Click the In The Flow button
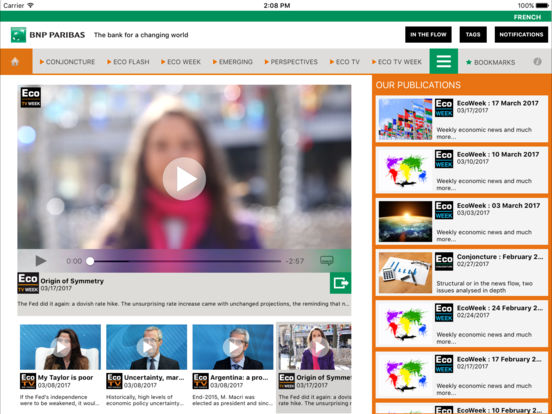This screenshot has height=414, width=552. (x=428, y=34)
